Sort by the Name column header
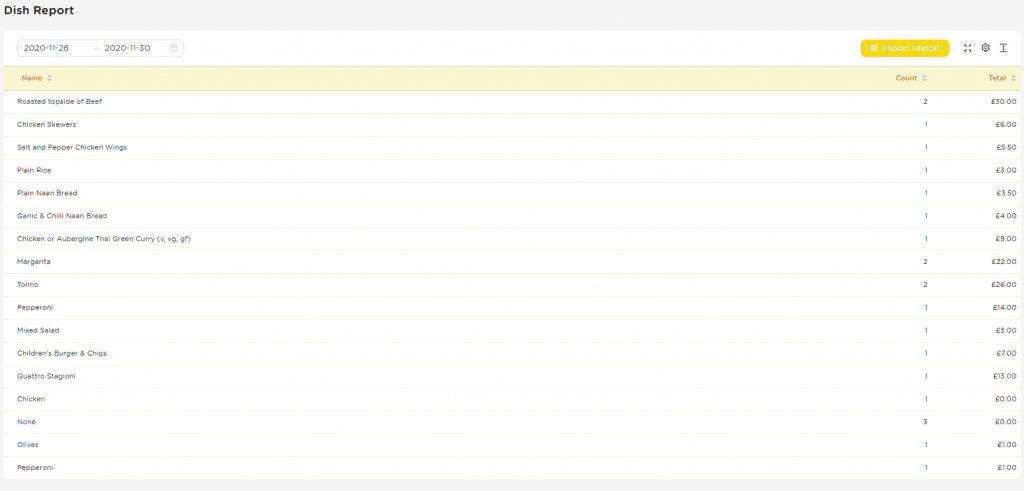The height and width of the screenshot is (491, 1024). click(x=31, y=78)
